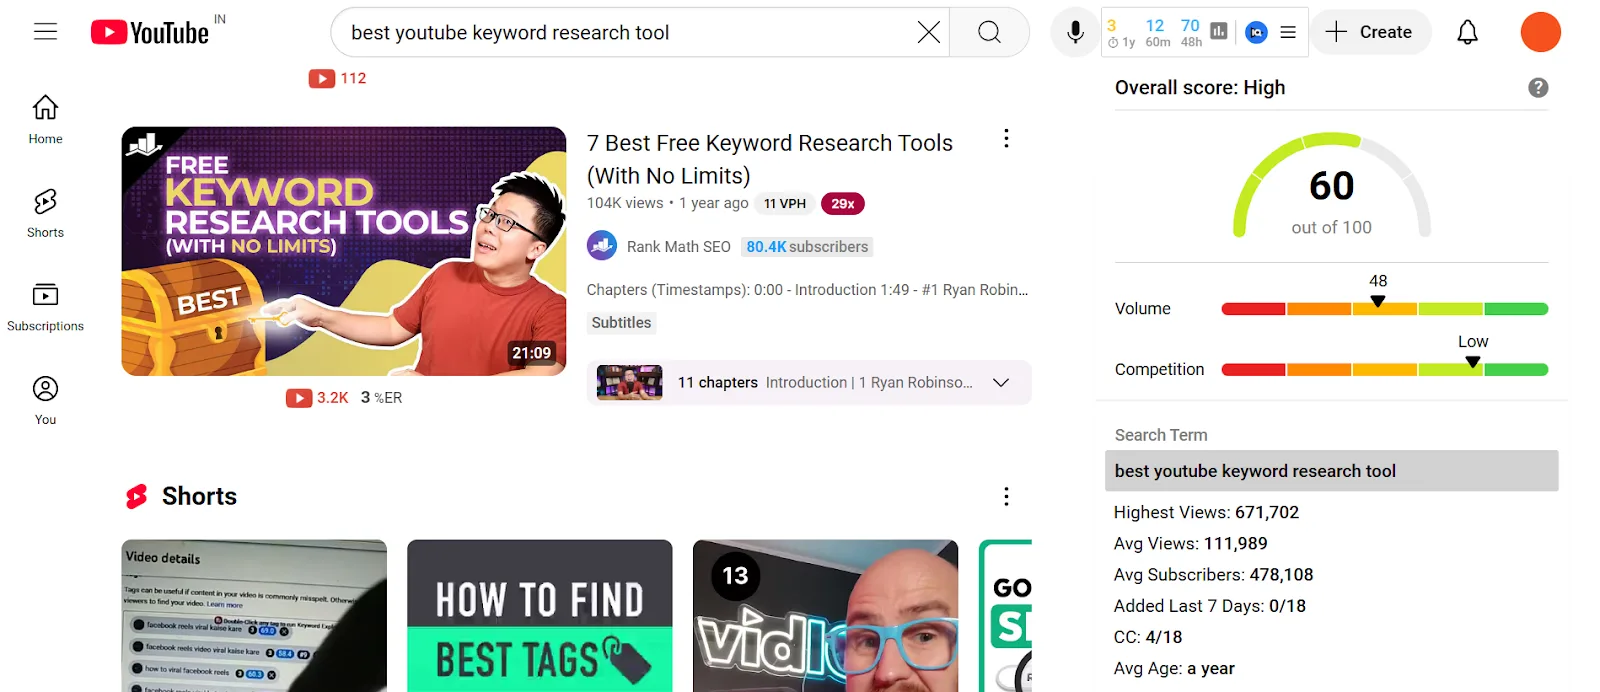Click the Competition score bar

tap(1385, 370)
